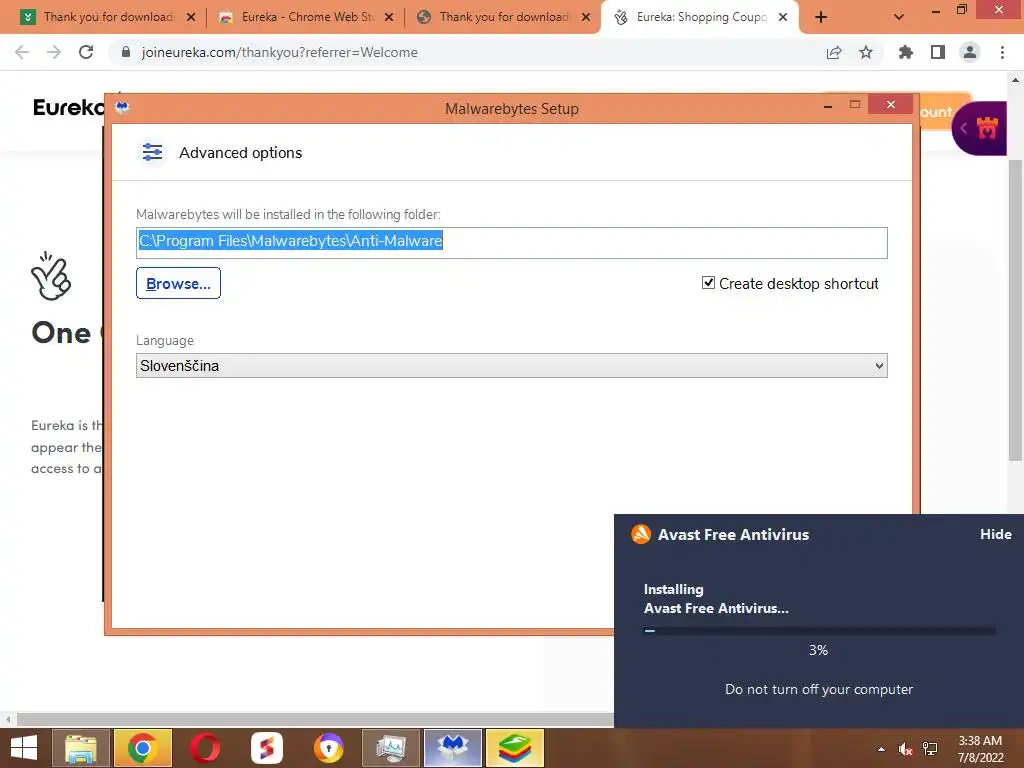Click 'Do not turn off your computer' text
The image size is (1024, 768).
(x=819, y=689)
